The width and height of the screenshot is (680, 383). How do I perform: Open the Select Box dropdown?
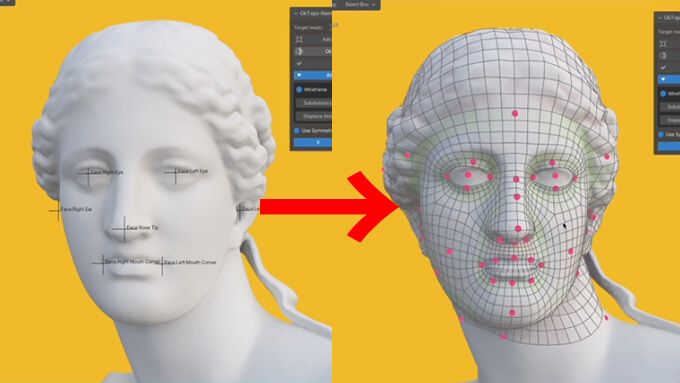358,4
